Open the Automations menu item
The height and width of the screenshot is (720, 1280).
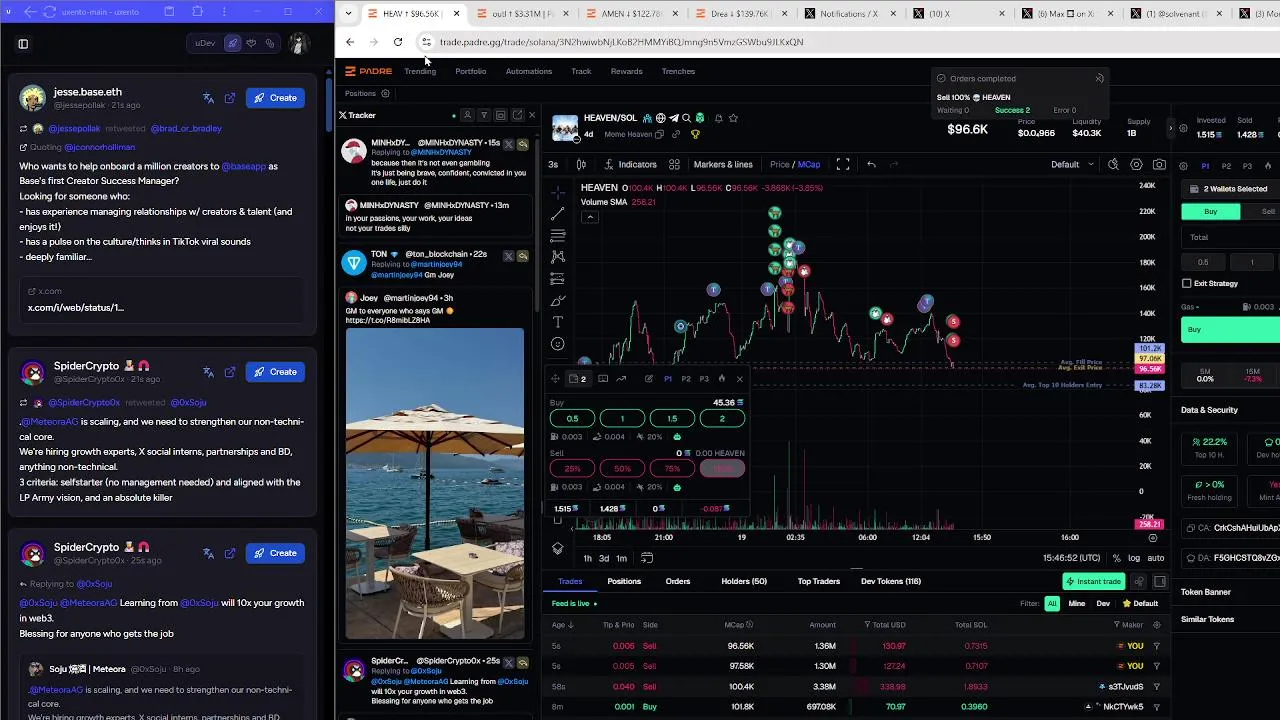[x=528, y=71]
